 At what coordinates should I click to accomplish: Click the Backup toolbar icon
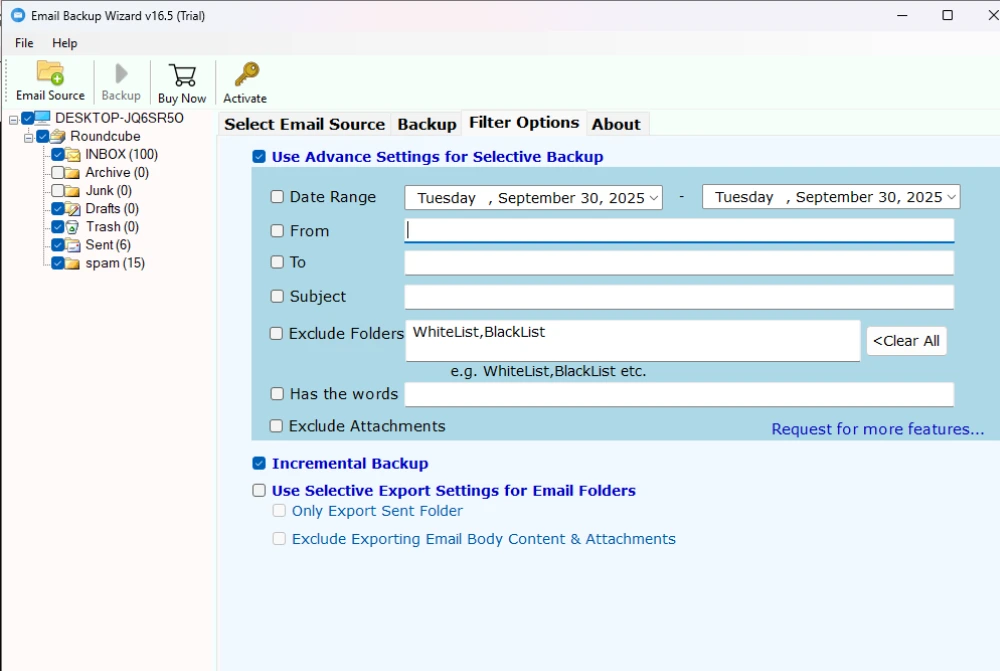pyautogui.click(x=120, y=74)
